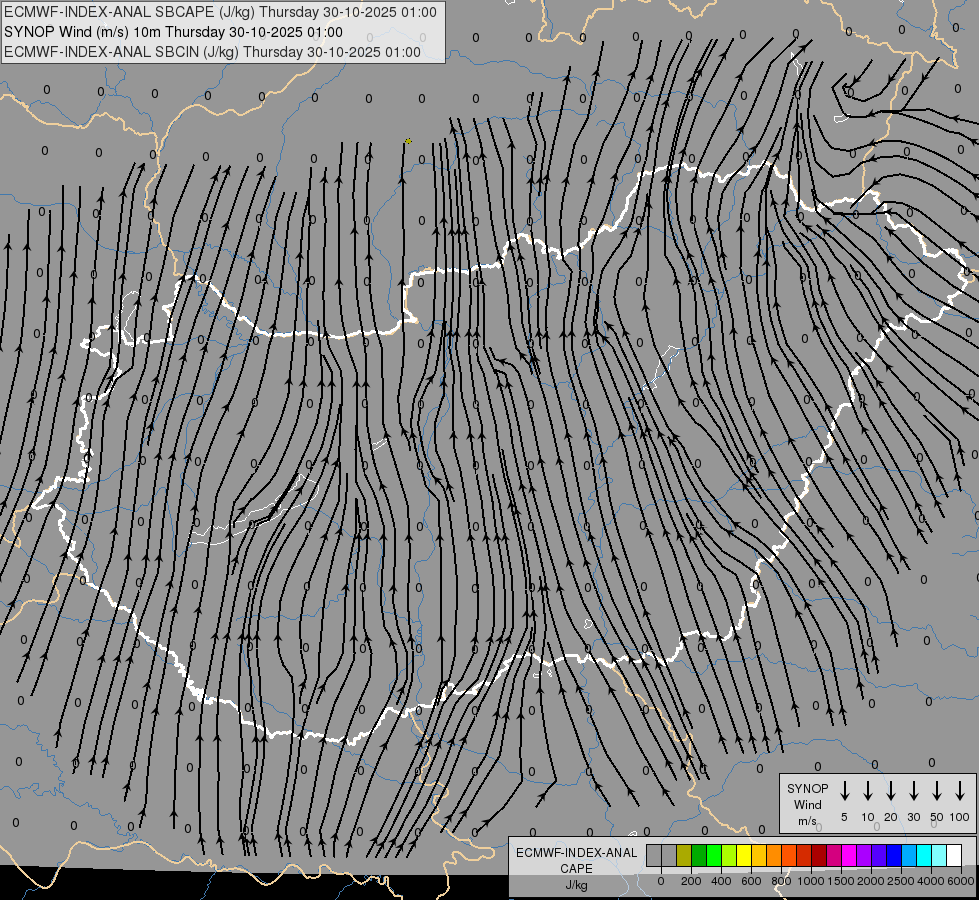Click the wind vortex swirl in the northeast

point(848,90)
